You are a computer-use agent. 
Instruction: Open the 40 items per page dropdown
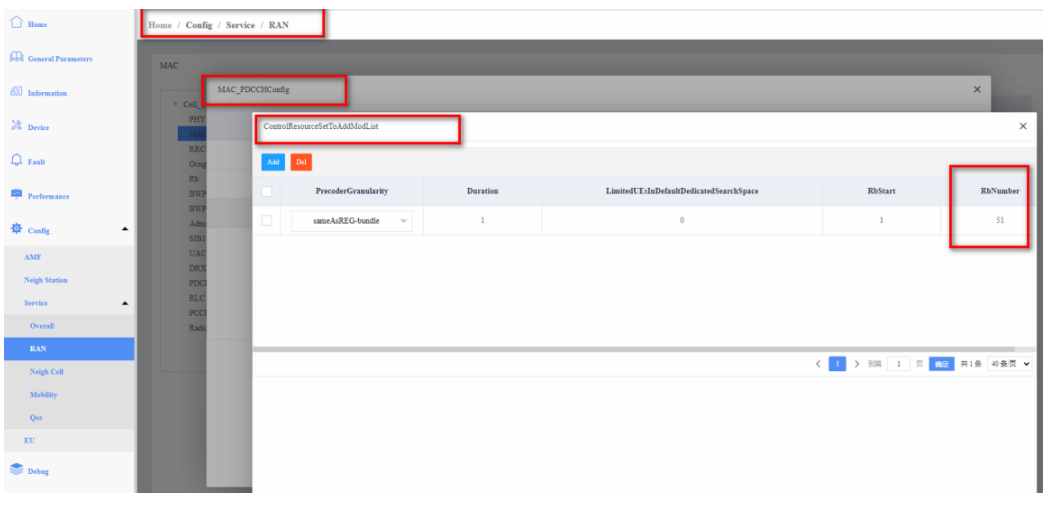(x=1010, y=364)
